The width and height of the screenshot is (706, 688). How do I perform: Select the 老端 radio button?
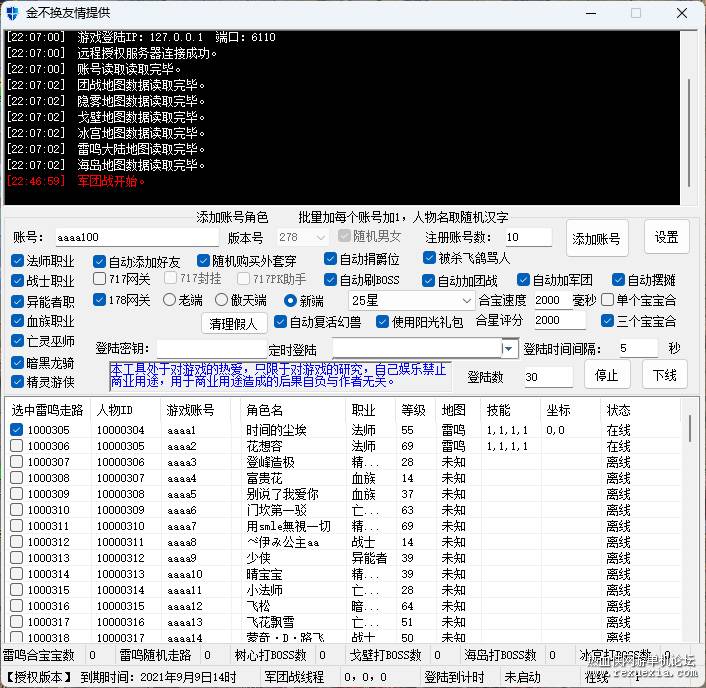pyautogui.click(x=169, y=300)
